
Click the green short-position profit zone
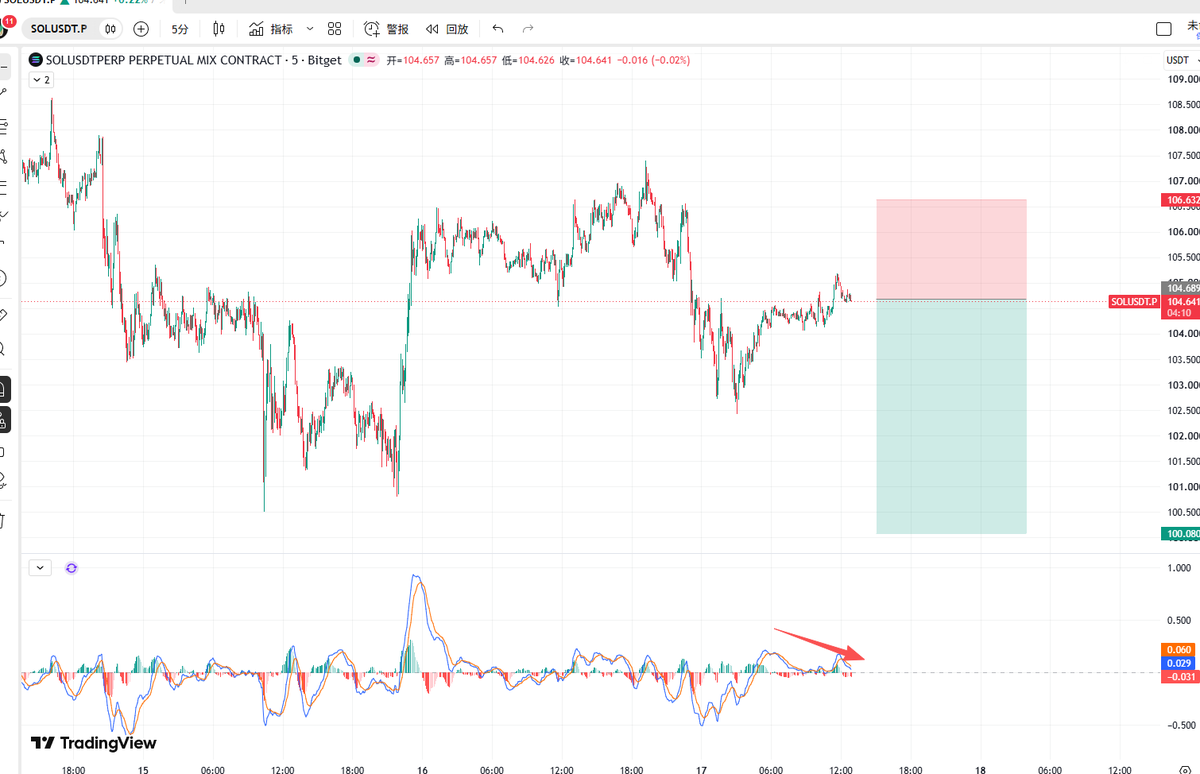951,416
